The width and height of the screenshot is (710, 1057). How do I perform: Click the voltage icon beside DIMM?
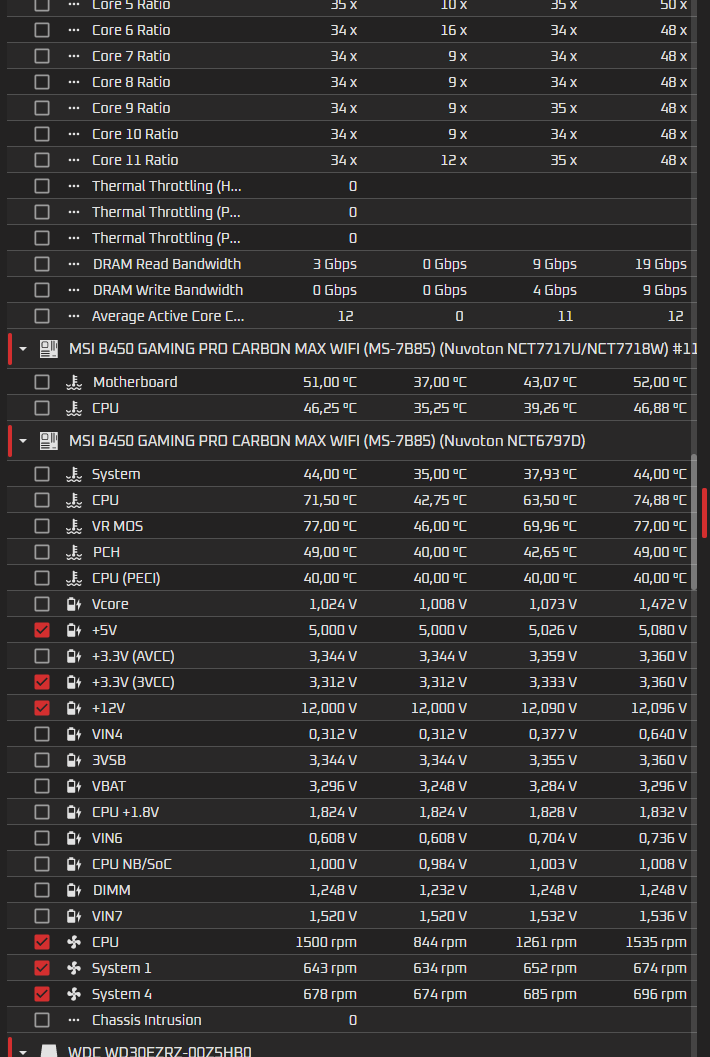pyautogui.click(x=73, y=890)
